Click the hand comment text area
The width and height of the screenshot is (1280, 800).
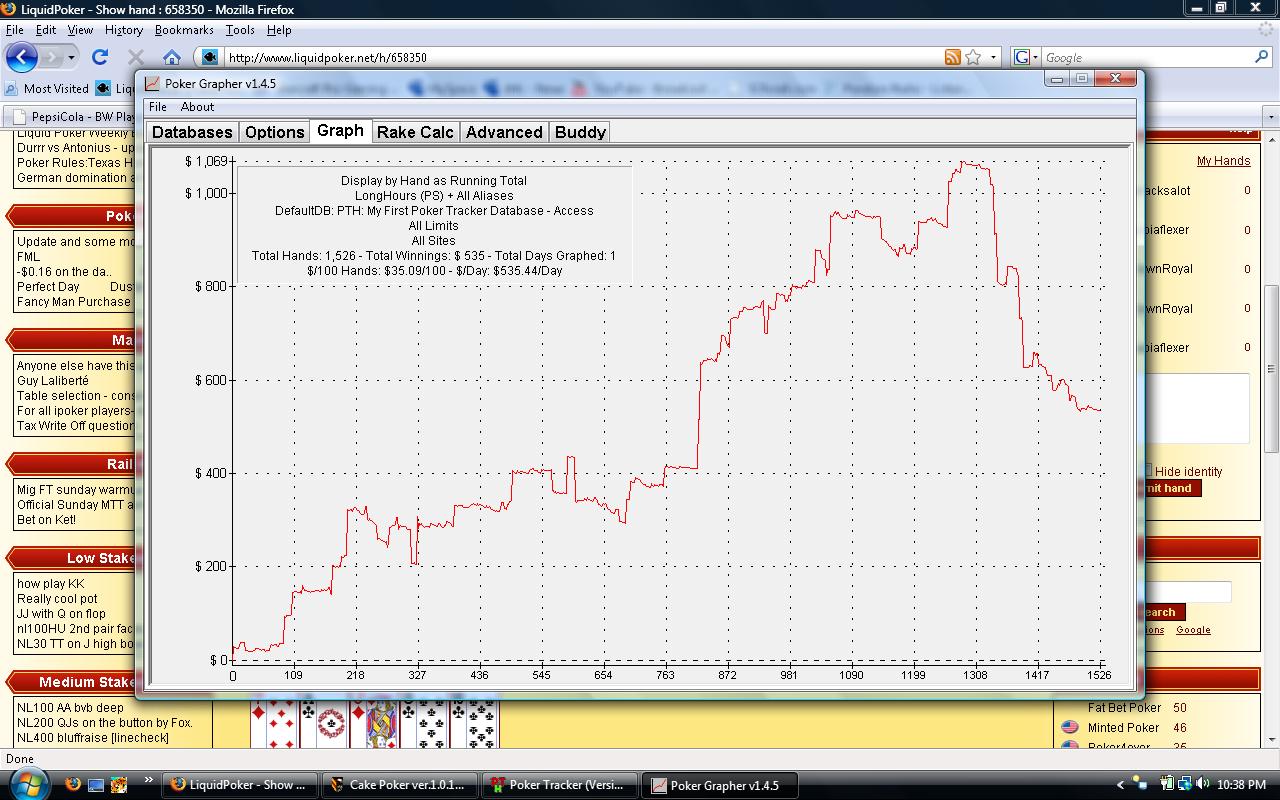point(1196,408)
